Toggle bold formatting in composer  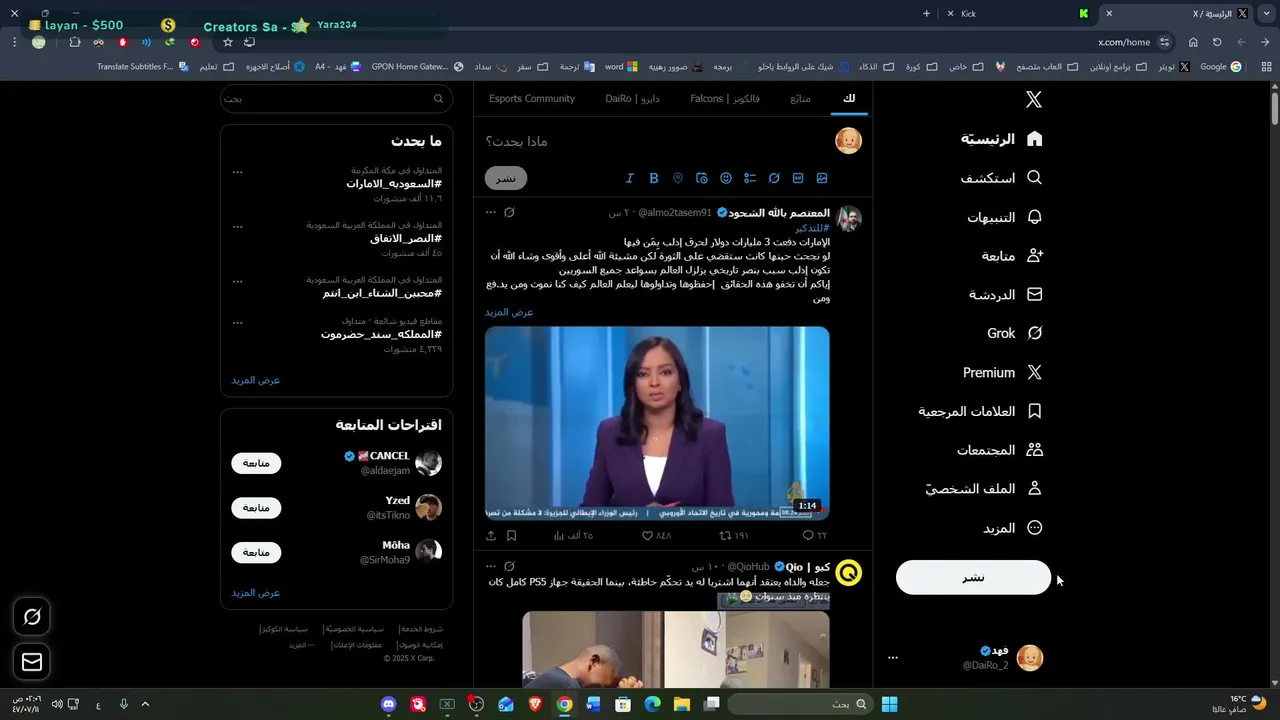(x=654, y=178)
